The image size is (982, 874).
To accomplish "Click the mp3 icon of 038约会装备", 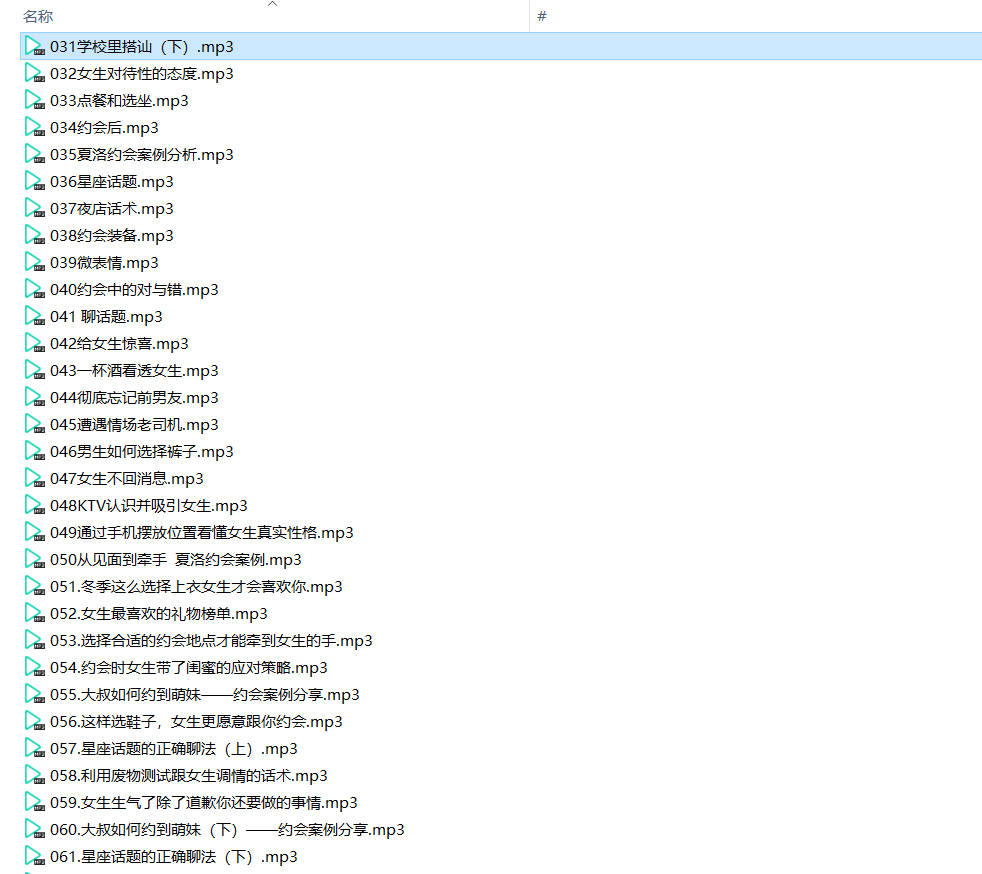I will point(34,235).
